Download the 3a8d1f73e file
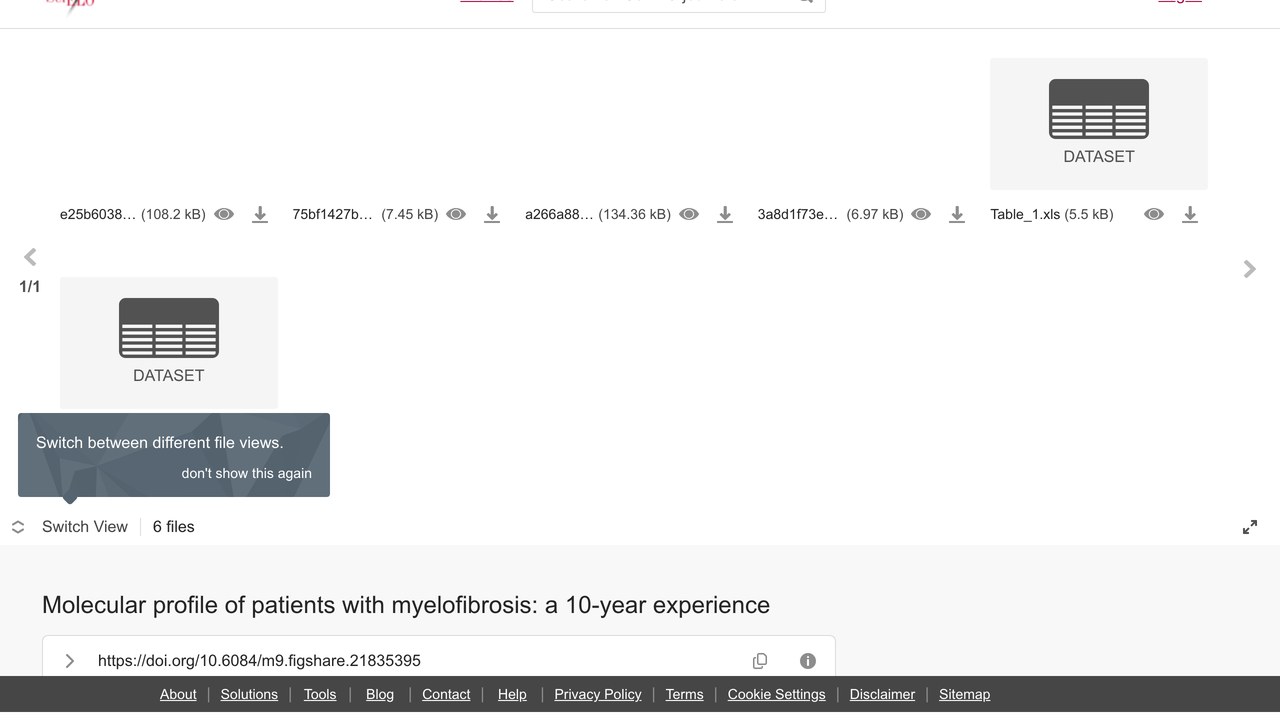Viewport: 1280px width, 720px height. [x=957, y=214]
